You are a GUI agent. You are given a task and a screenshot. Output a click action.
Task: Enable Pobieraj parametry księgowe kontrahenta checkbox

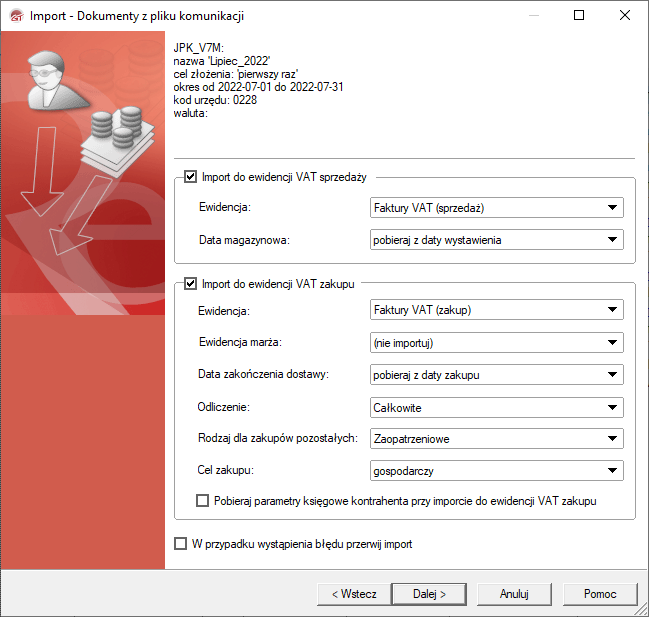[x=202, y=501]
